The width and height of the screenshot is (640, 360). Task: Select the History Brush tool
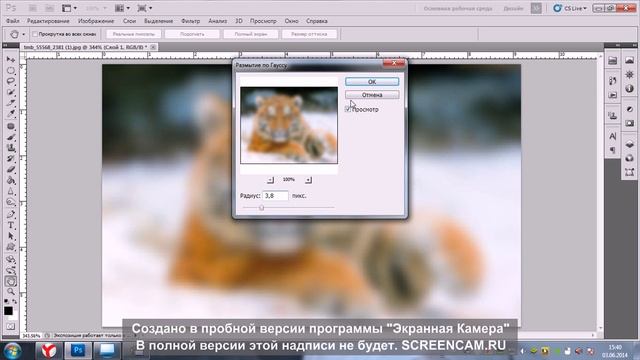pos(11,158)
